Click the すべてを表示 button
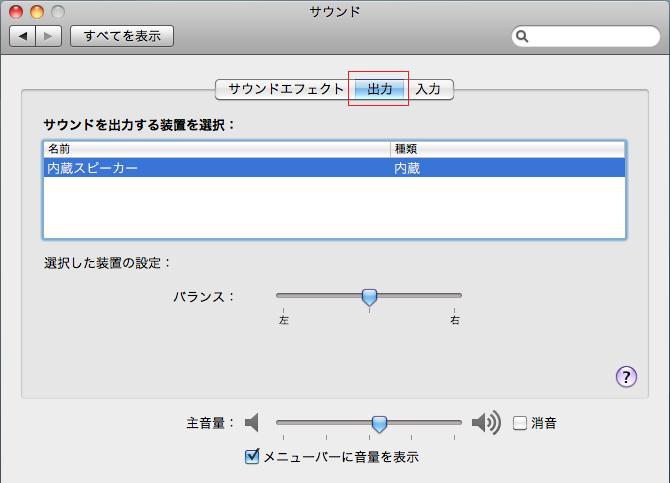This screenshot has width=670, height=483. pos(122,36)
